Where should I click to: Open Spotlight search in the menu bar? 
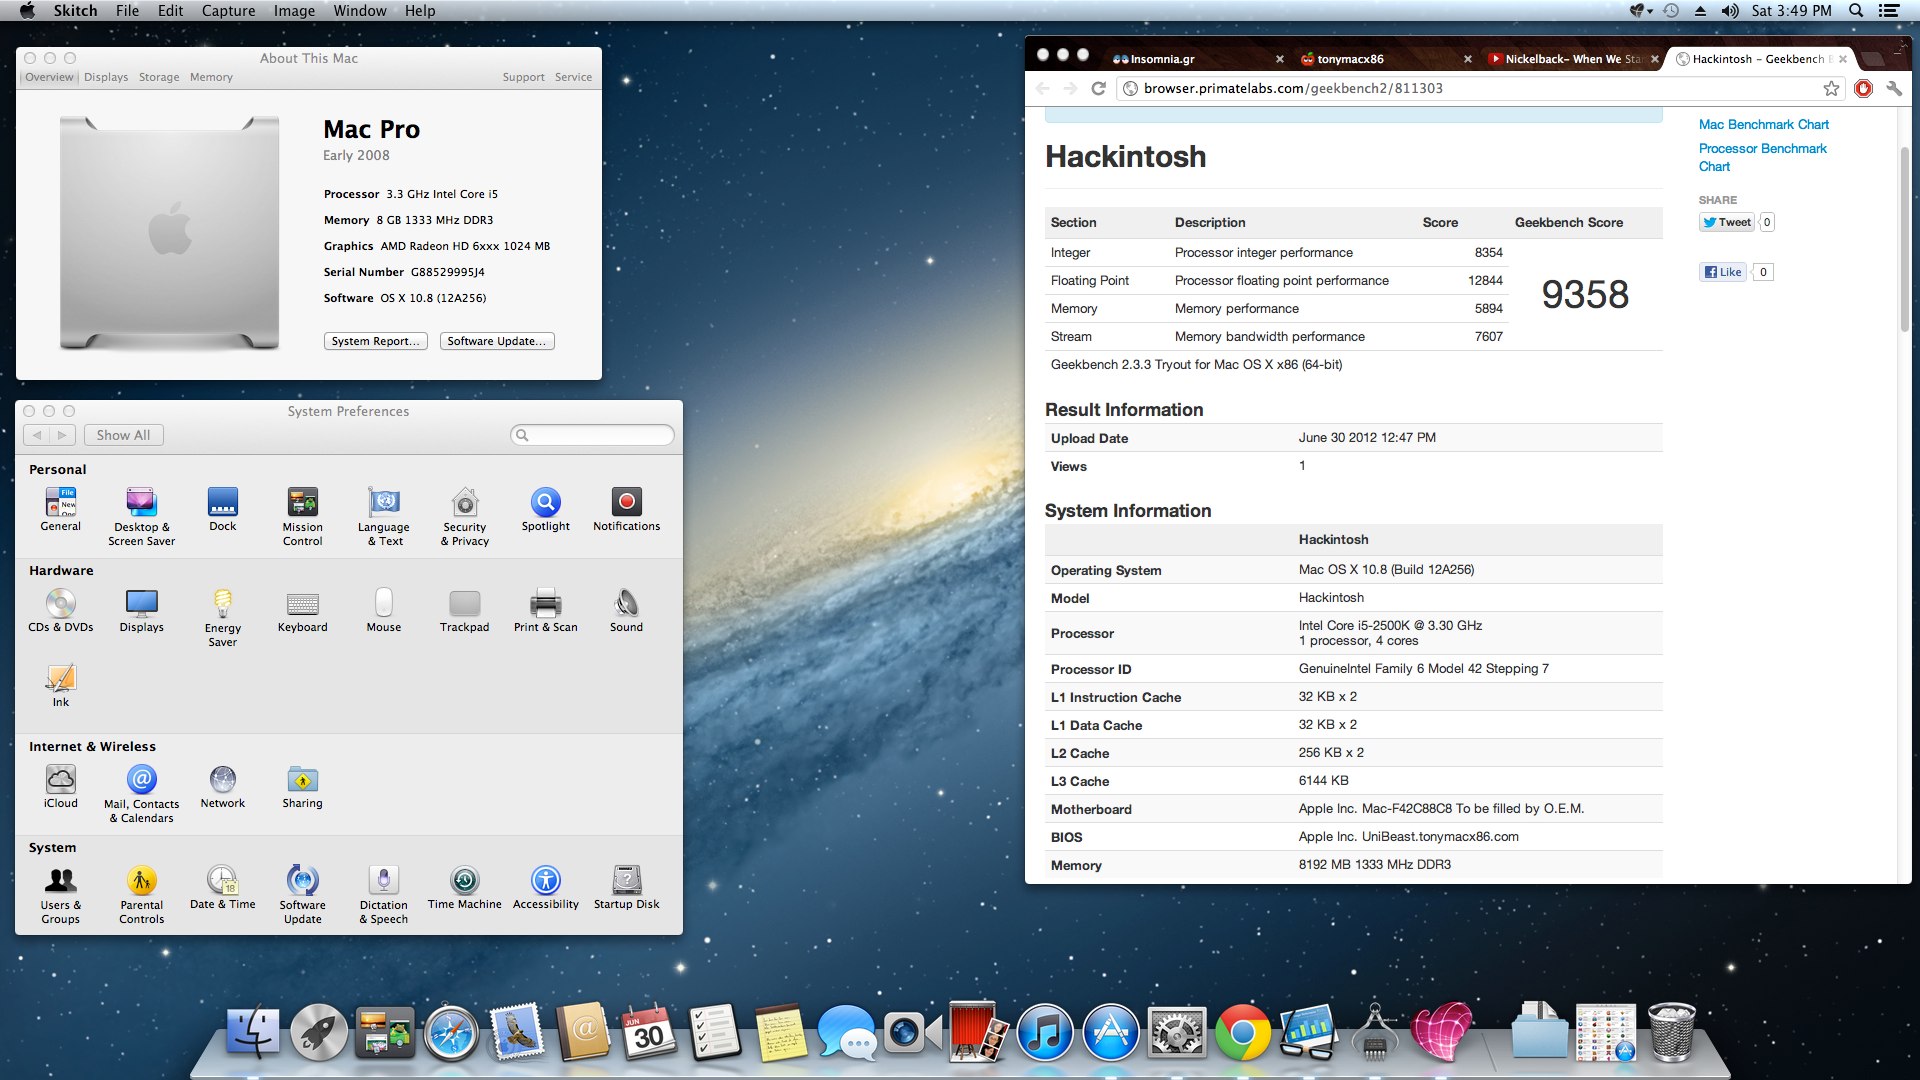click(1856, 10)
